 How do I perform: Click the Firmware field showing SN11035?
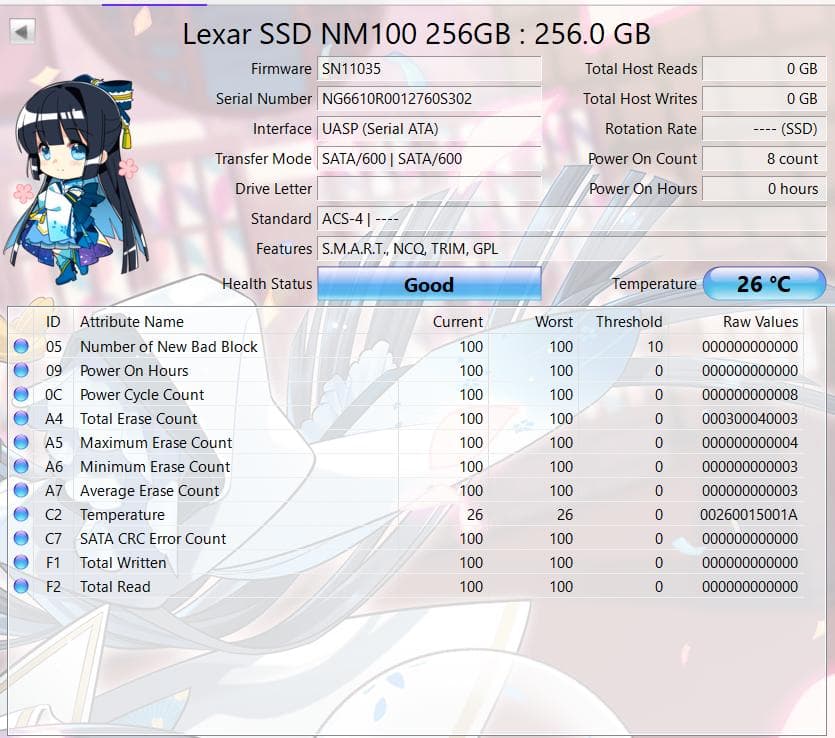[x=430, y=69]
